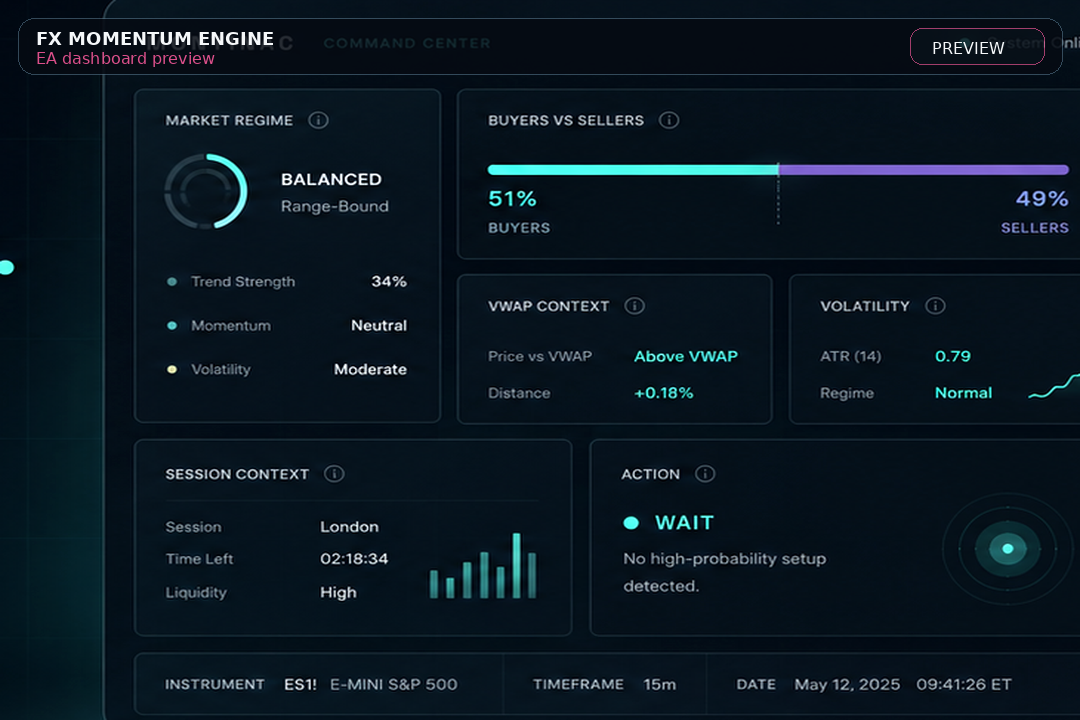Click the +0.18% distance value
This screenshot has height=720, width=1080.
663,393
